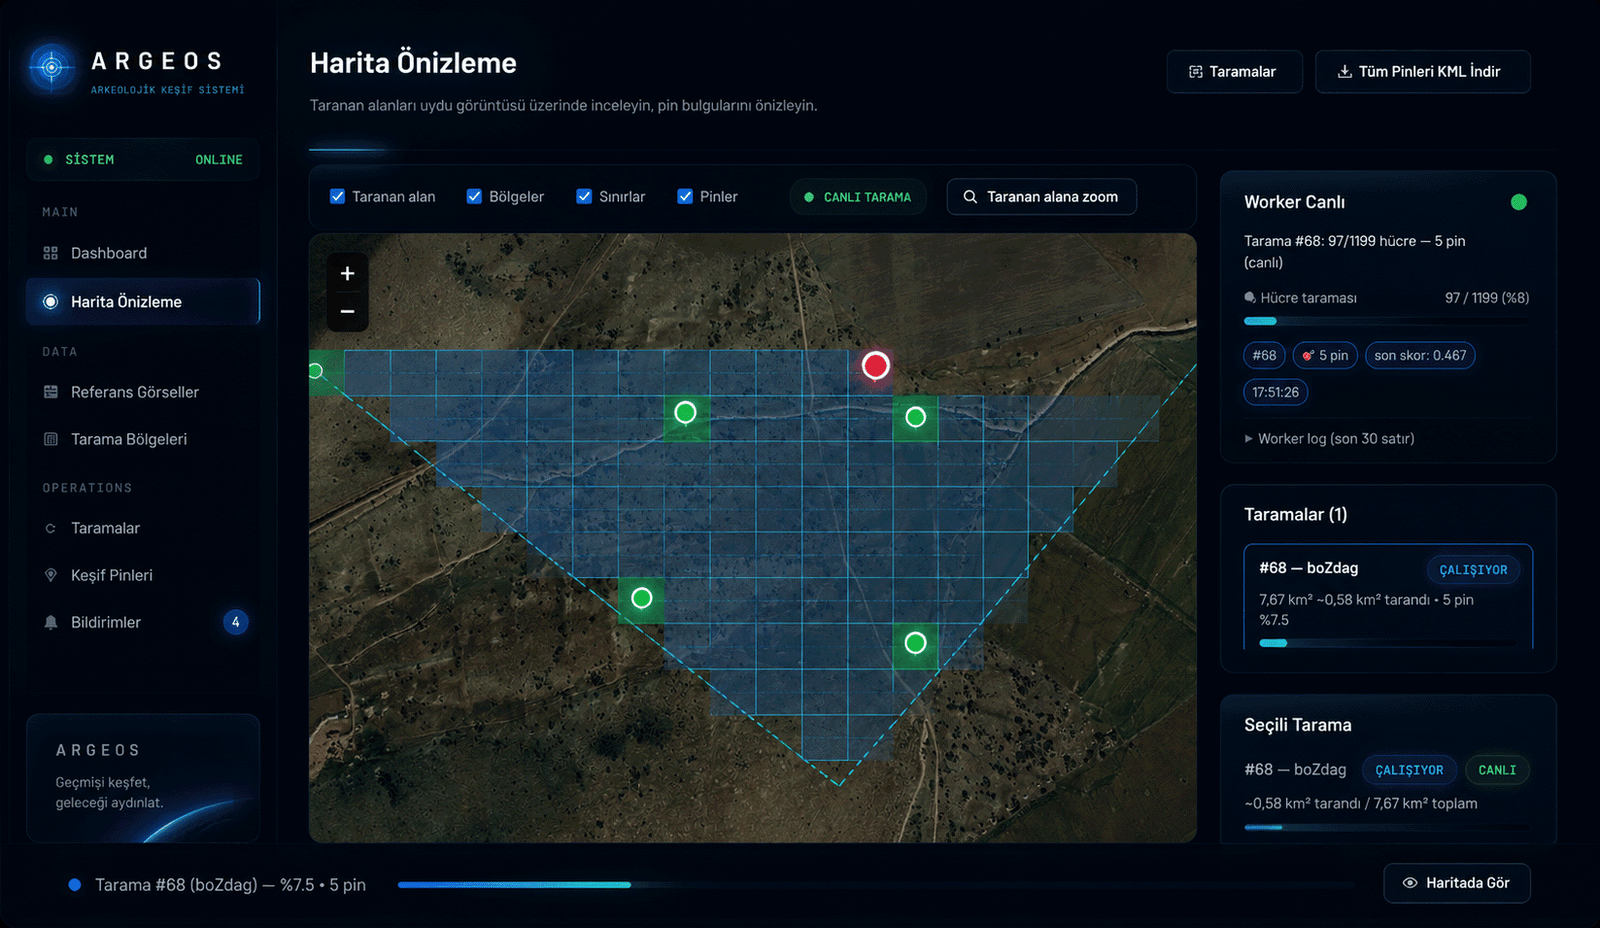The height and width of the screenshot is (928, 1600).
Task: Click the top Taramalar button
Action: [1234, 72]
